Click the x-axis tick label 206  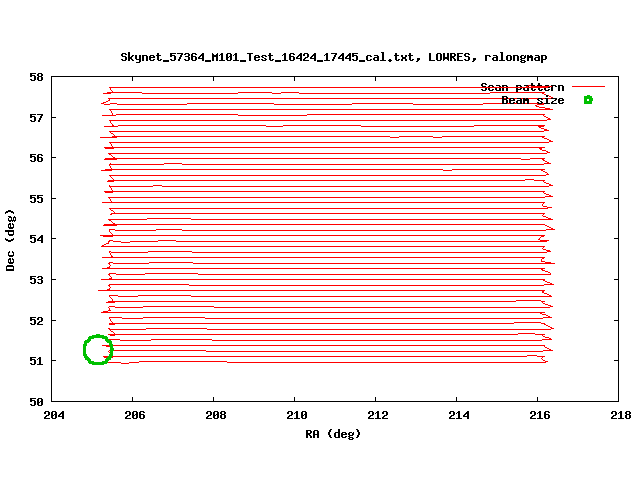click(x=135, y=415)
